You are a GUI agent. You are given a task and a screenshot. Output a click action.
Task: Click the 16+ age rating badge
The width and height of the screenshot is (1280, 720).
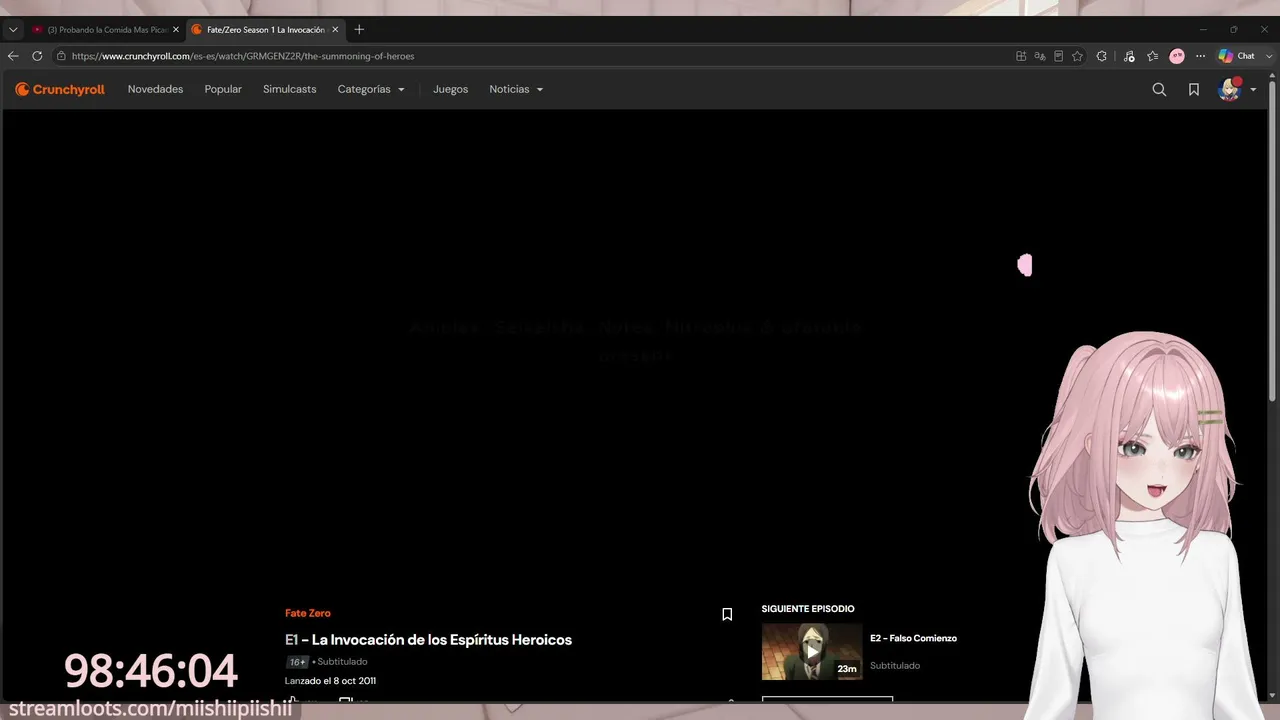click(x=297, y=662)
